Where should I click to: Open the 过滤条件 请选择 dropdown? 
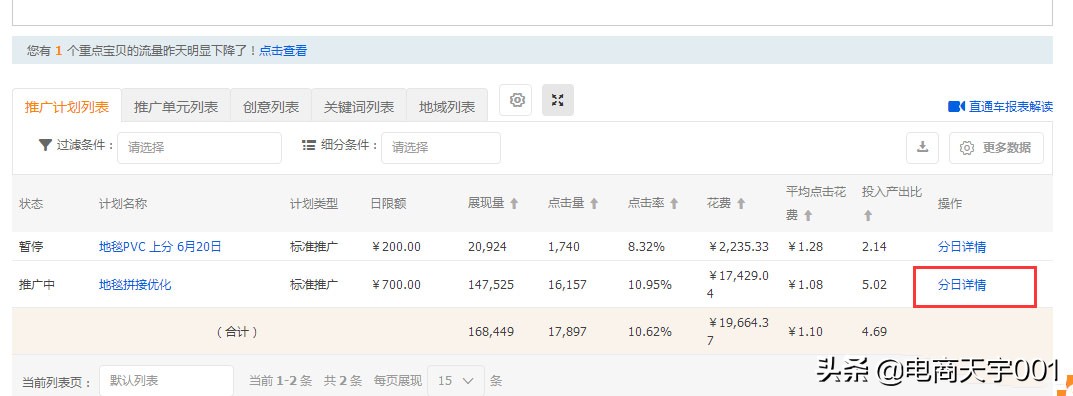[x=199, y=148]
